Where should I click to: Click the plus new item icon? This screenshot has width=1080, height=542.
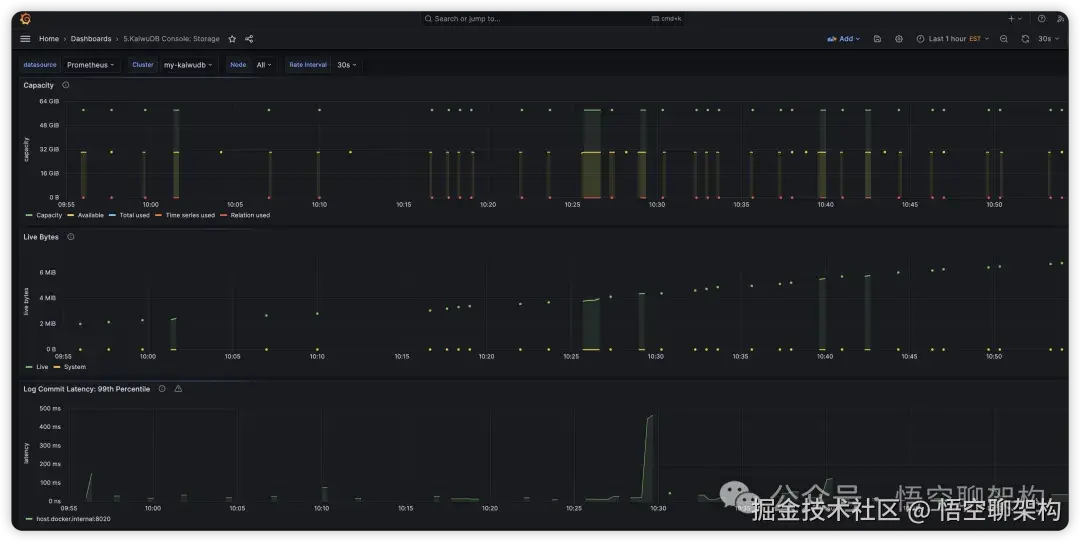pyautogui.click(x=1011, y=19)
